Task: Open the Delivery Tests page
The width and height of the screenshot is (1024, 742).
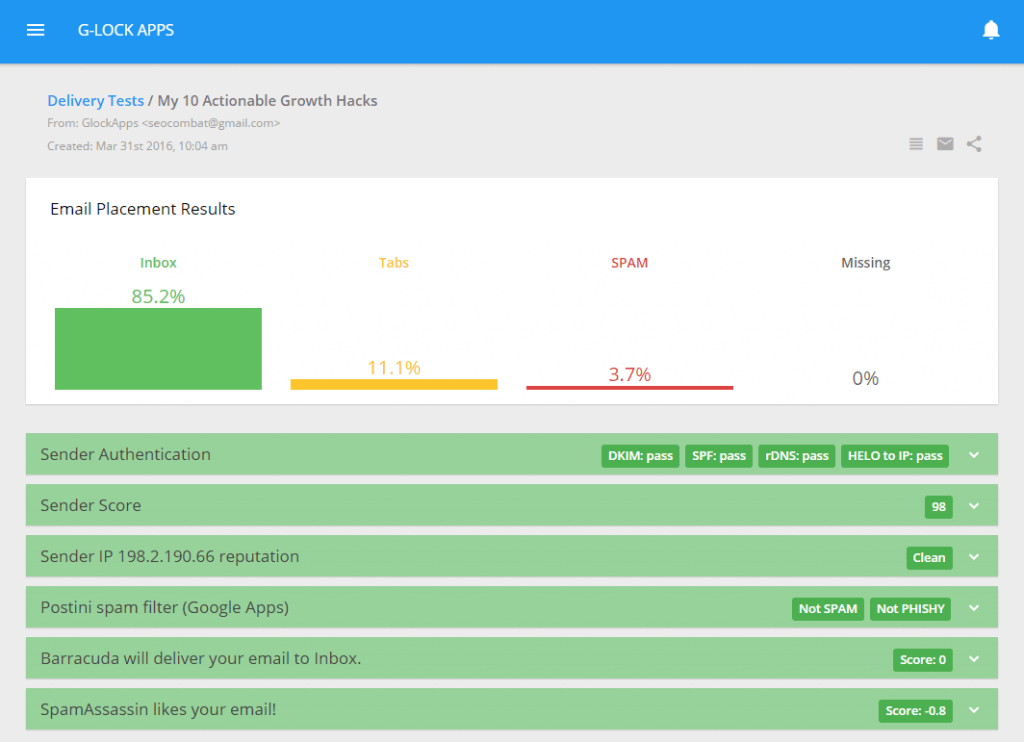Action: point(95,100)
